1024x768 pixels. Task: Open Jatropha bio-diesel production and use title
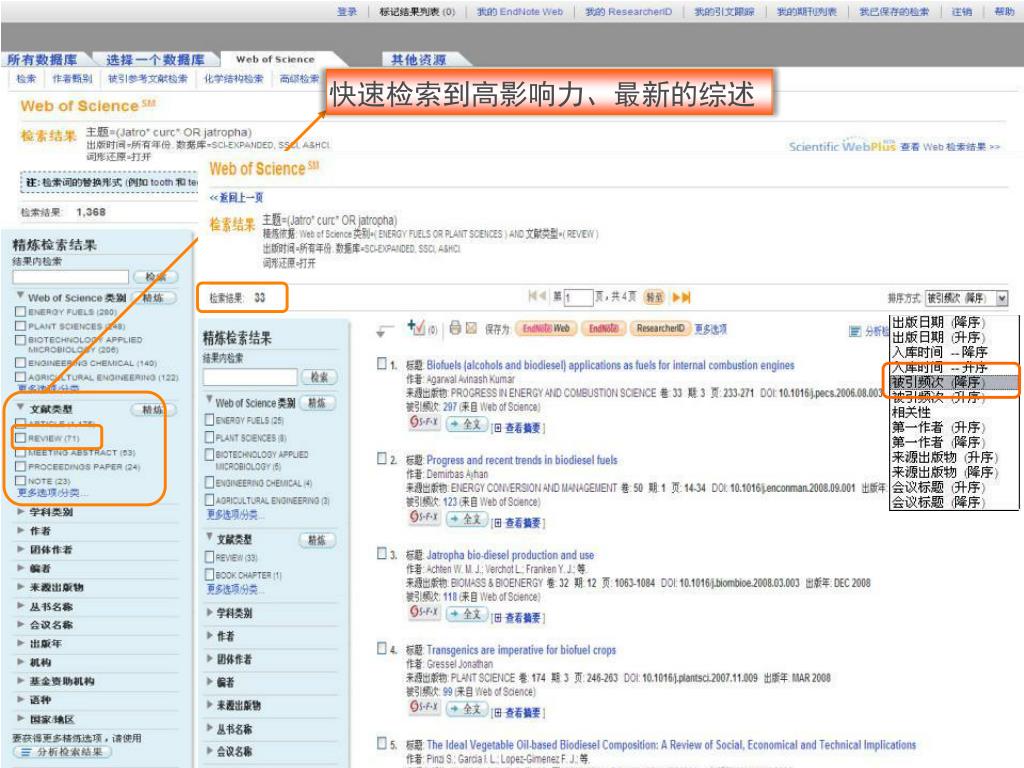[510, 555]
